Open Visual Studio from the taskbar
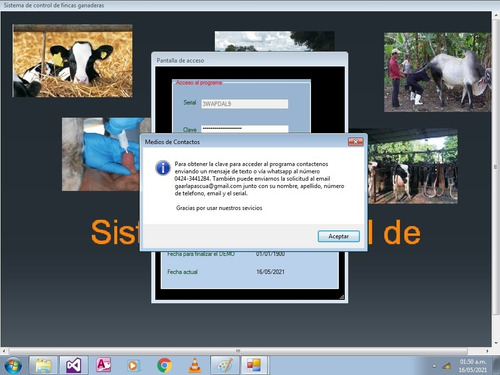Screen dimensions: 500x375 pos(74,365)
